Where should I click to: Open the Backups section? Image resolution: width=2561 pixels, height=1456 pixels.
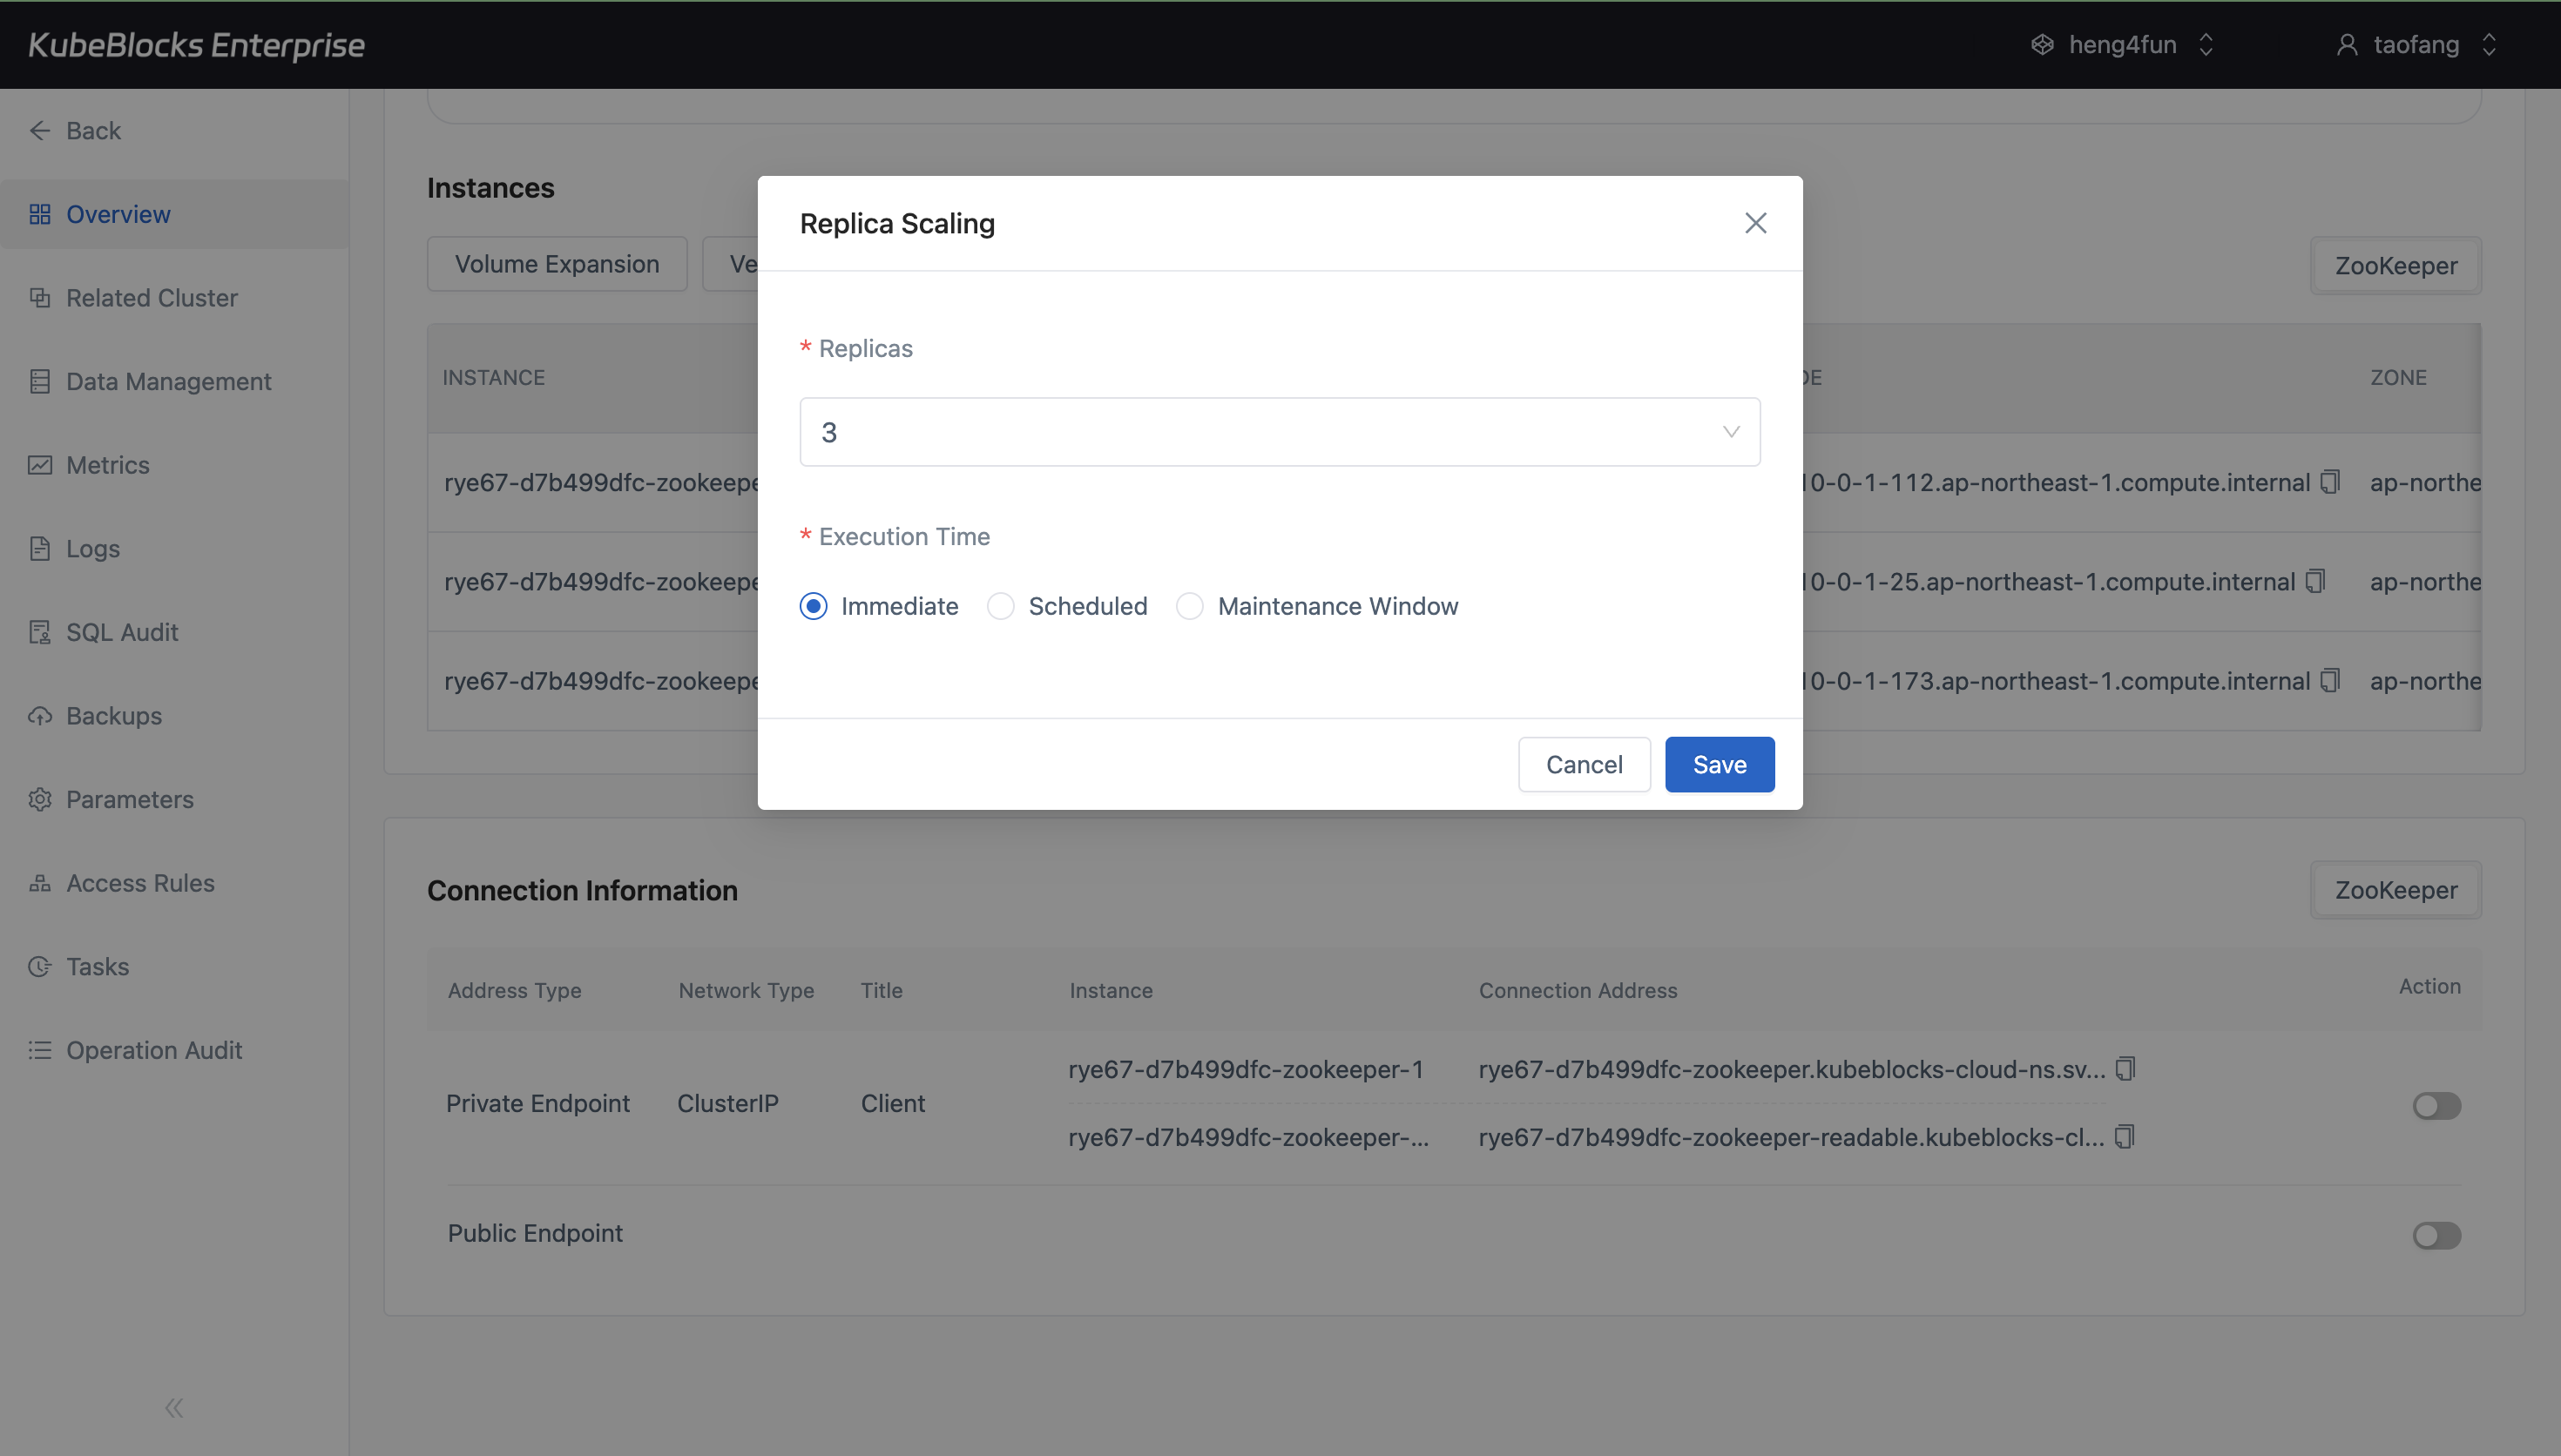[113, 716]
